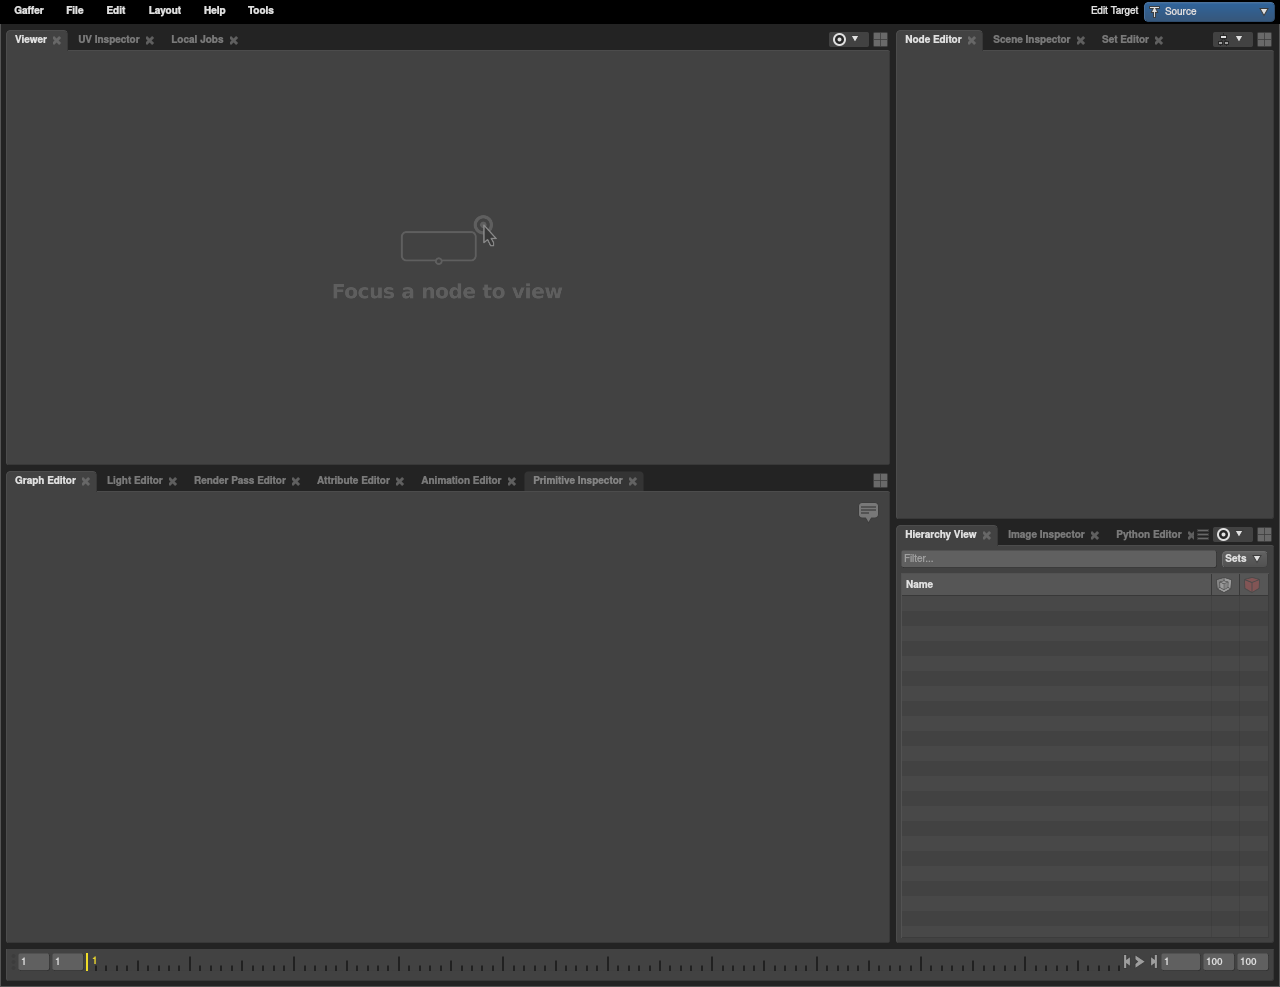Switch to the Local Jobs tab

pos(197,39)
